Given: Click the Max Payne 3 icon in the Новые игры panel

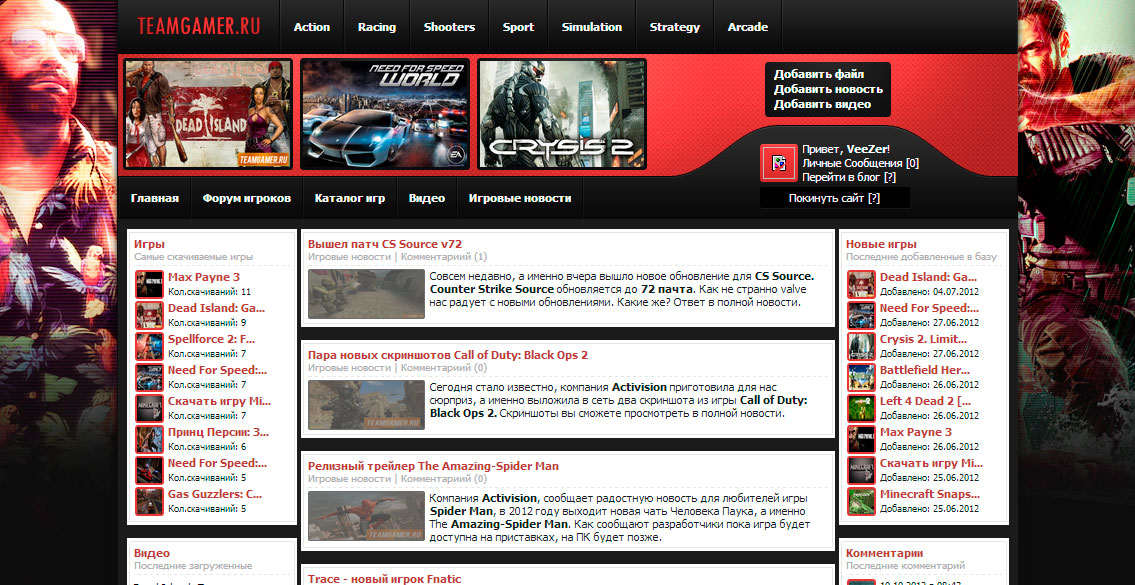Looking at the screenshot, I should (861, 439).
